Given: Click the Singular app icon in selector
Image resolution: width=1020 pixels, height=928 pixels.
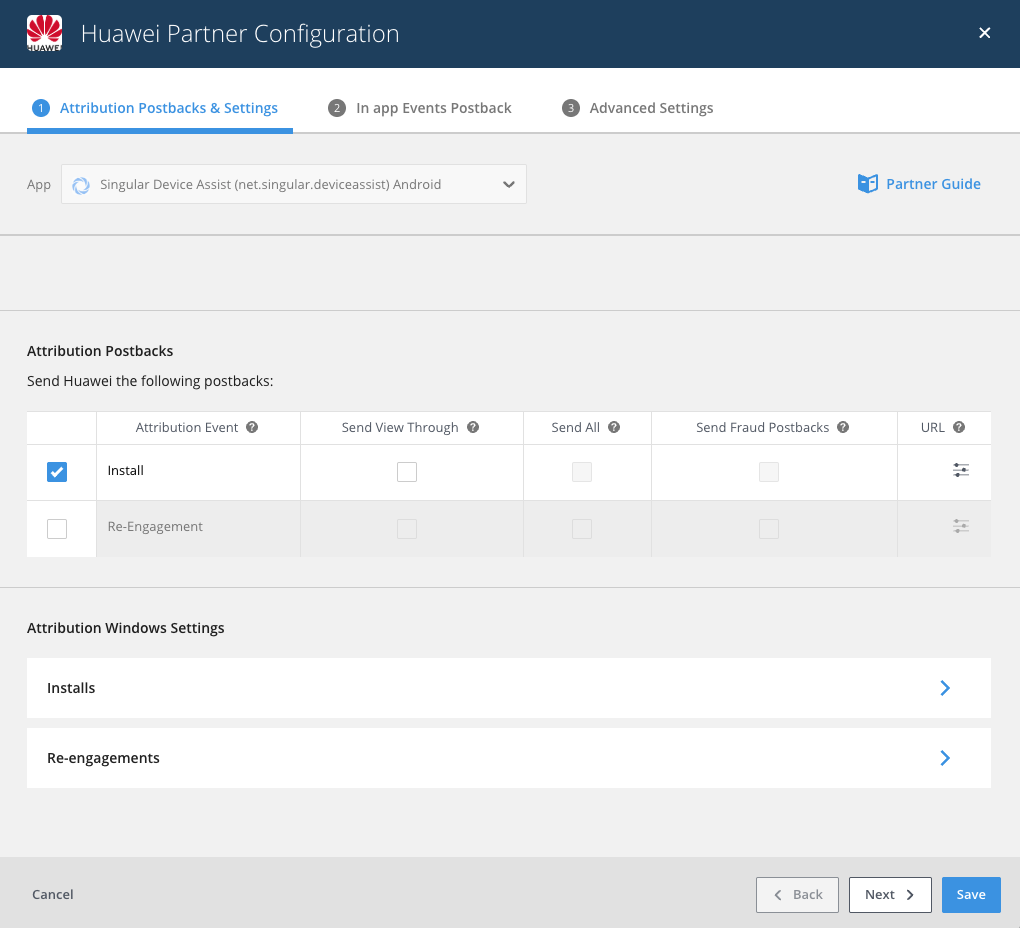Looking at the screenshot, I should pyautogui.click(x=81, y=185).
